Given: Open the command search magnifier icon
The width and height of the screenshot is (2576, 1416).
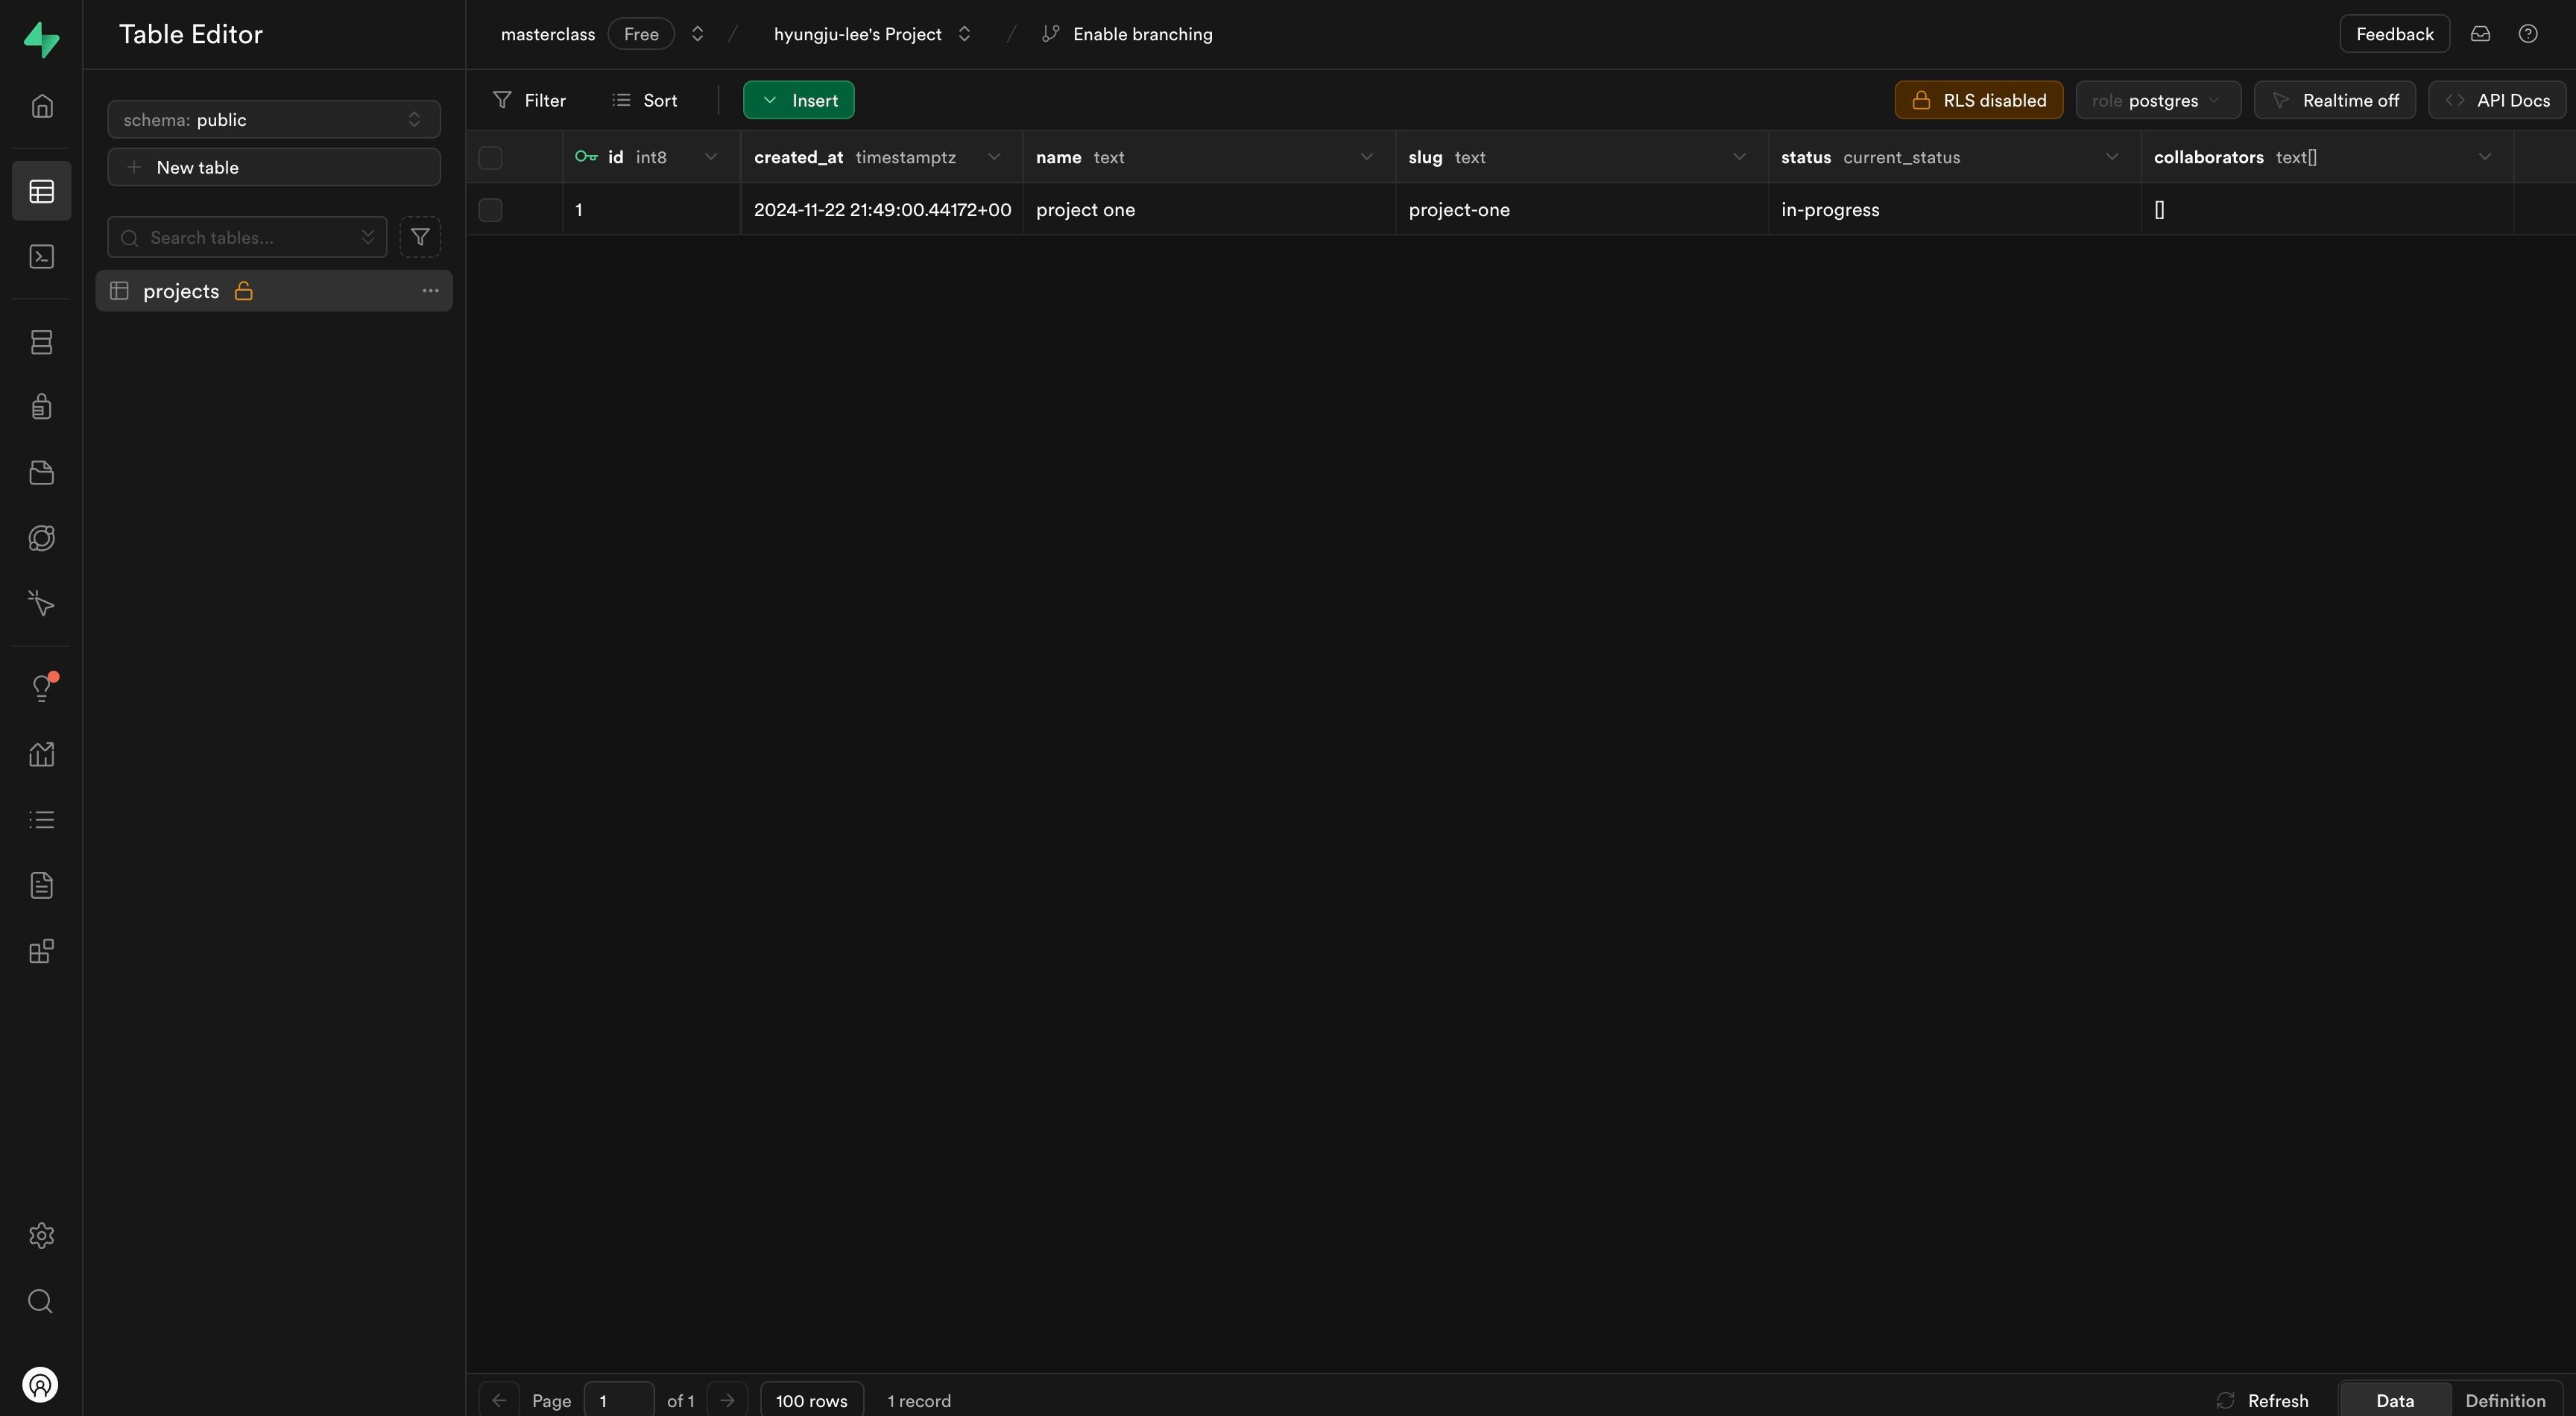Looking at the screenshot, I should point(41,1301).
